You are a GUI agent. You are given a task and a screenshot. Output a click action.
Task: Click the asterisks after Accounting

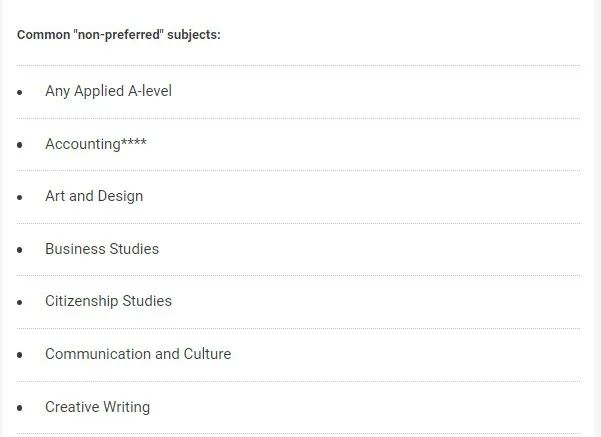point(134,141)
